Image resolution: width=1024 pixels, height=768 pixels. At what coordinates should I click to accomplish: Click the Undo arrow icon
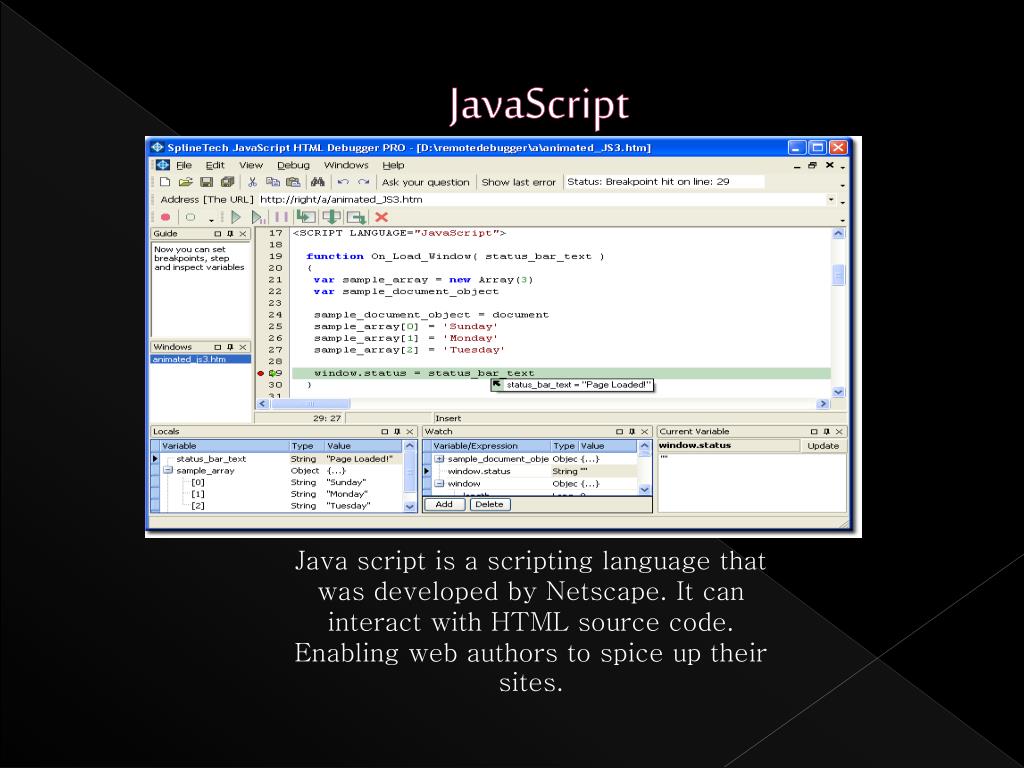click(x=344, y=182)
